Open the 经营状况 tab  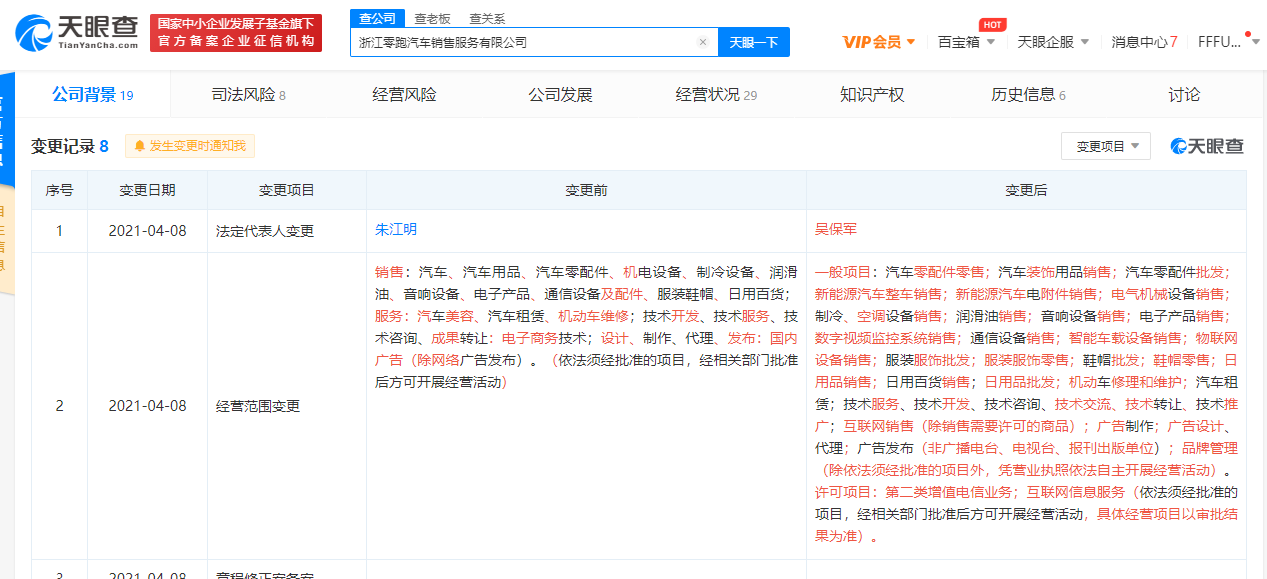tap(716, 95)
